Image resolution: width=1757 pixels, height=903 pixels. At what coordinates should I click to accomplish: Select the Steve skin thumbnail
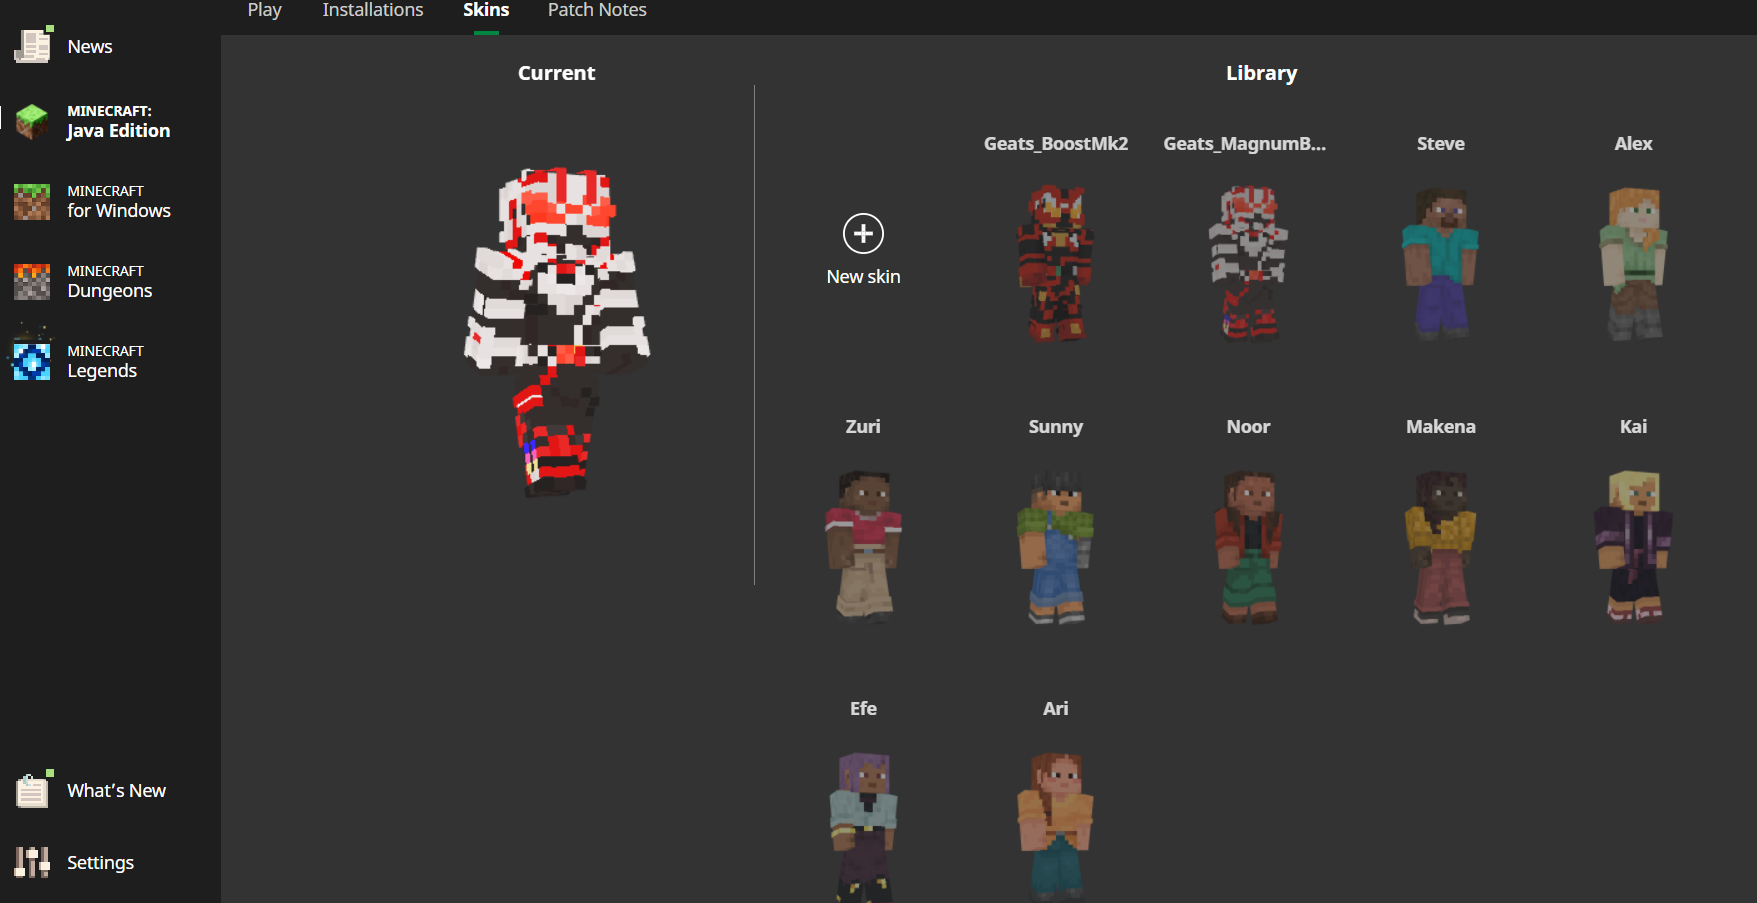pyautogui.click(x=1441, y=263)
